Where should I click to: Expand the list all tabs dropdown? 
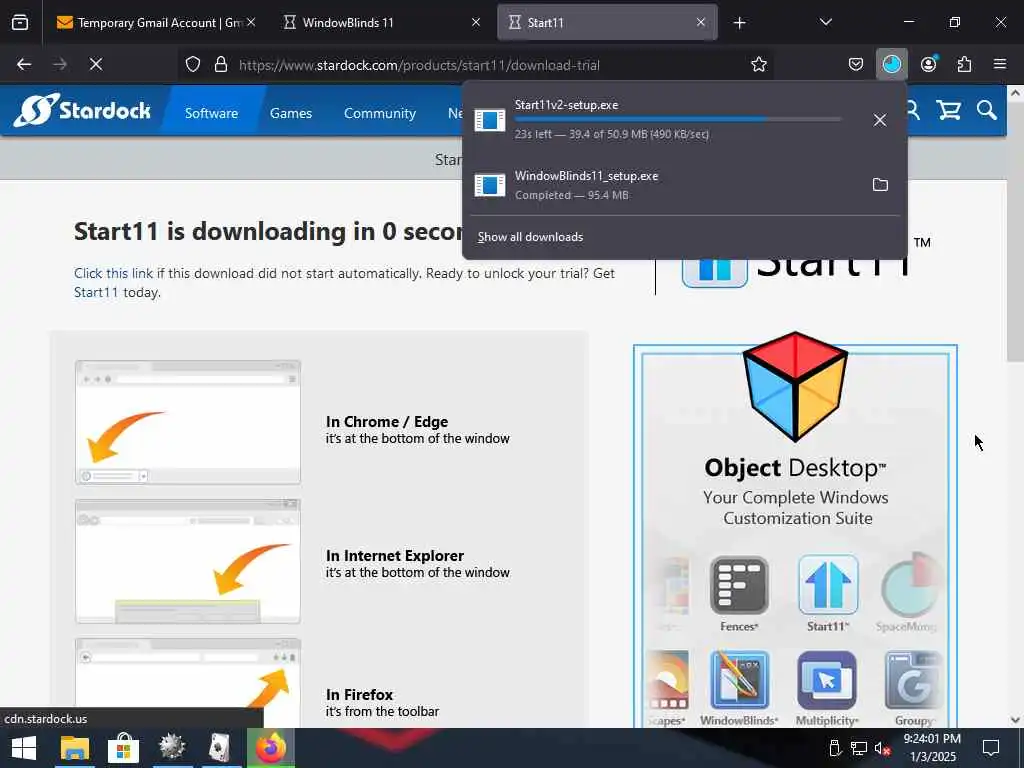point(825,22)
